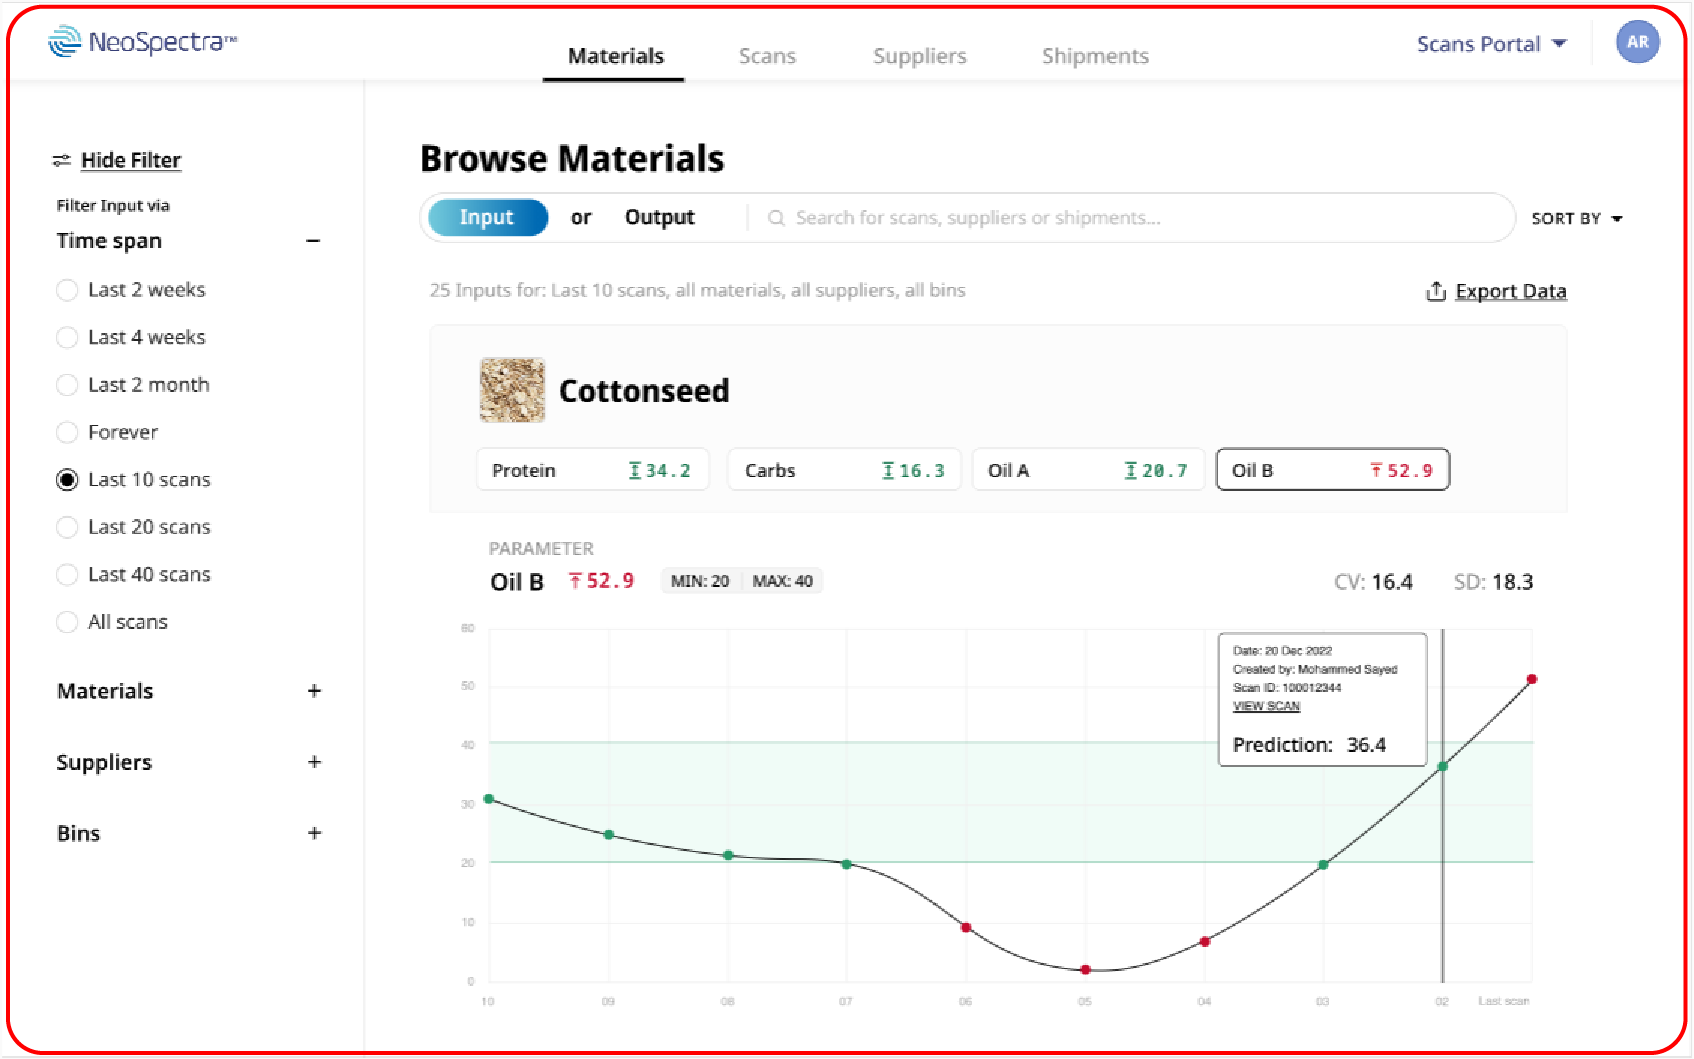Screen dimensions: 1694x1059
Task: Click the MAX: 40 badge
Action: click(782, 581)
